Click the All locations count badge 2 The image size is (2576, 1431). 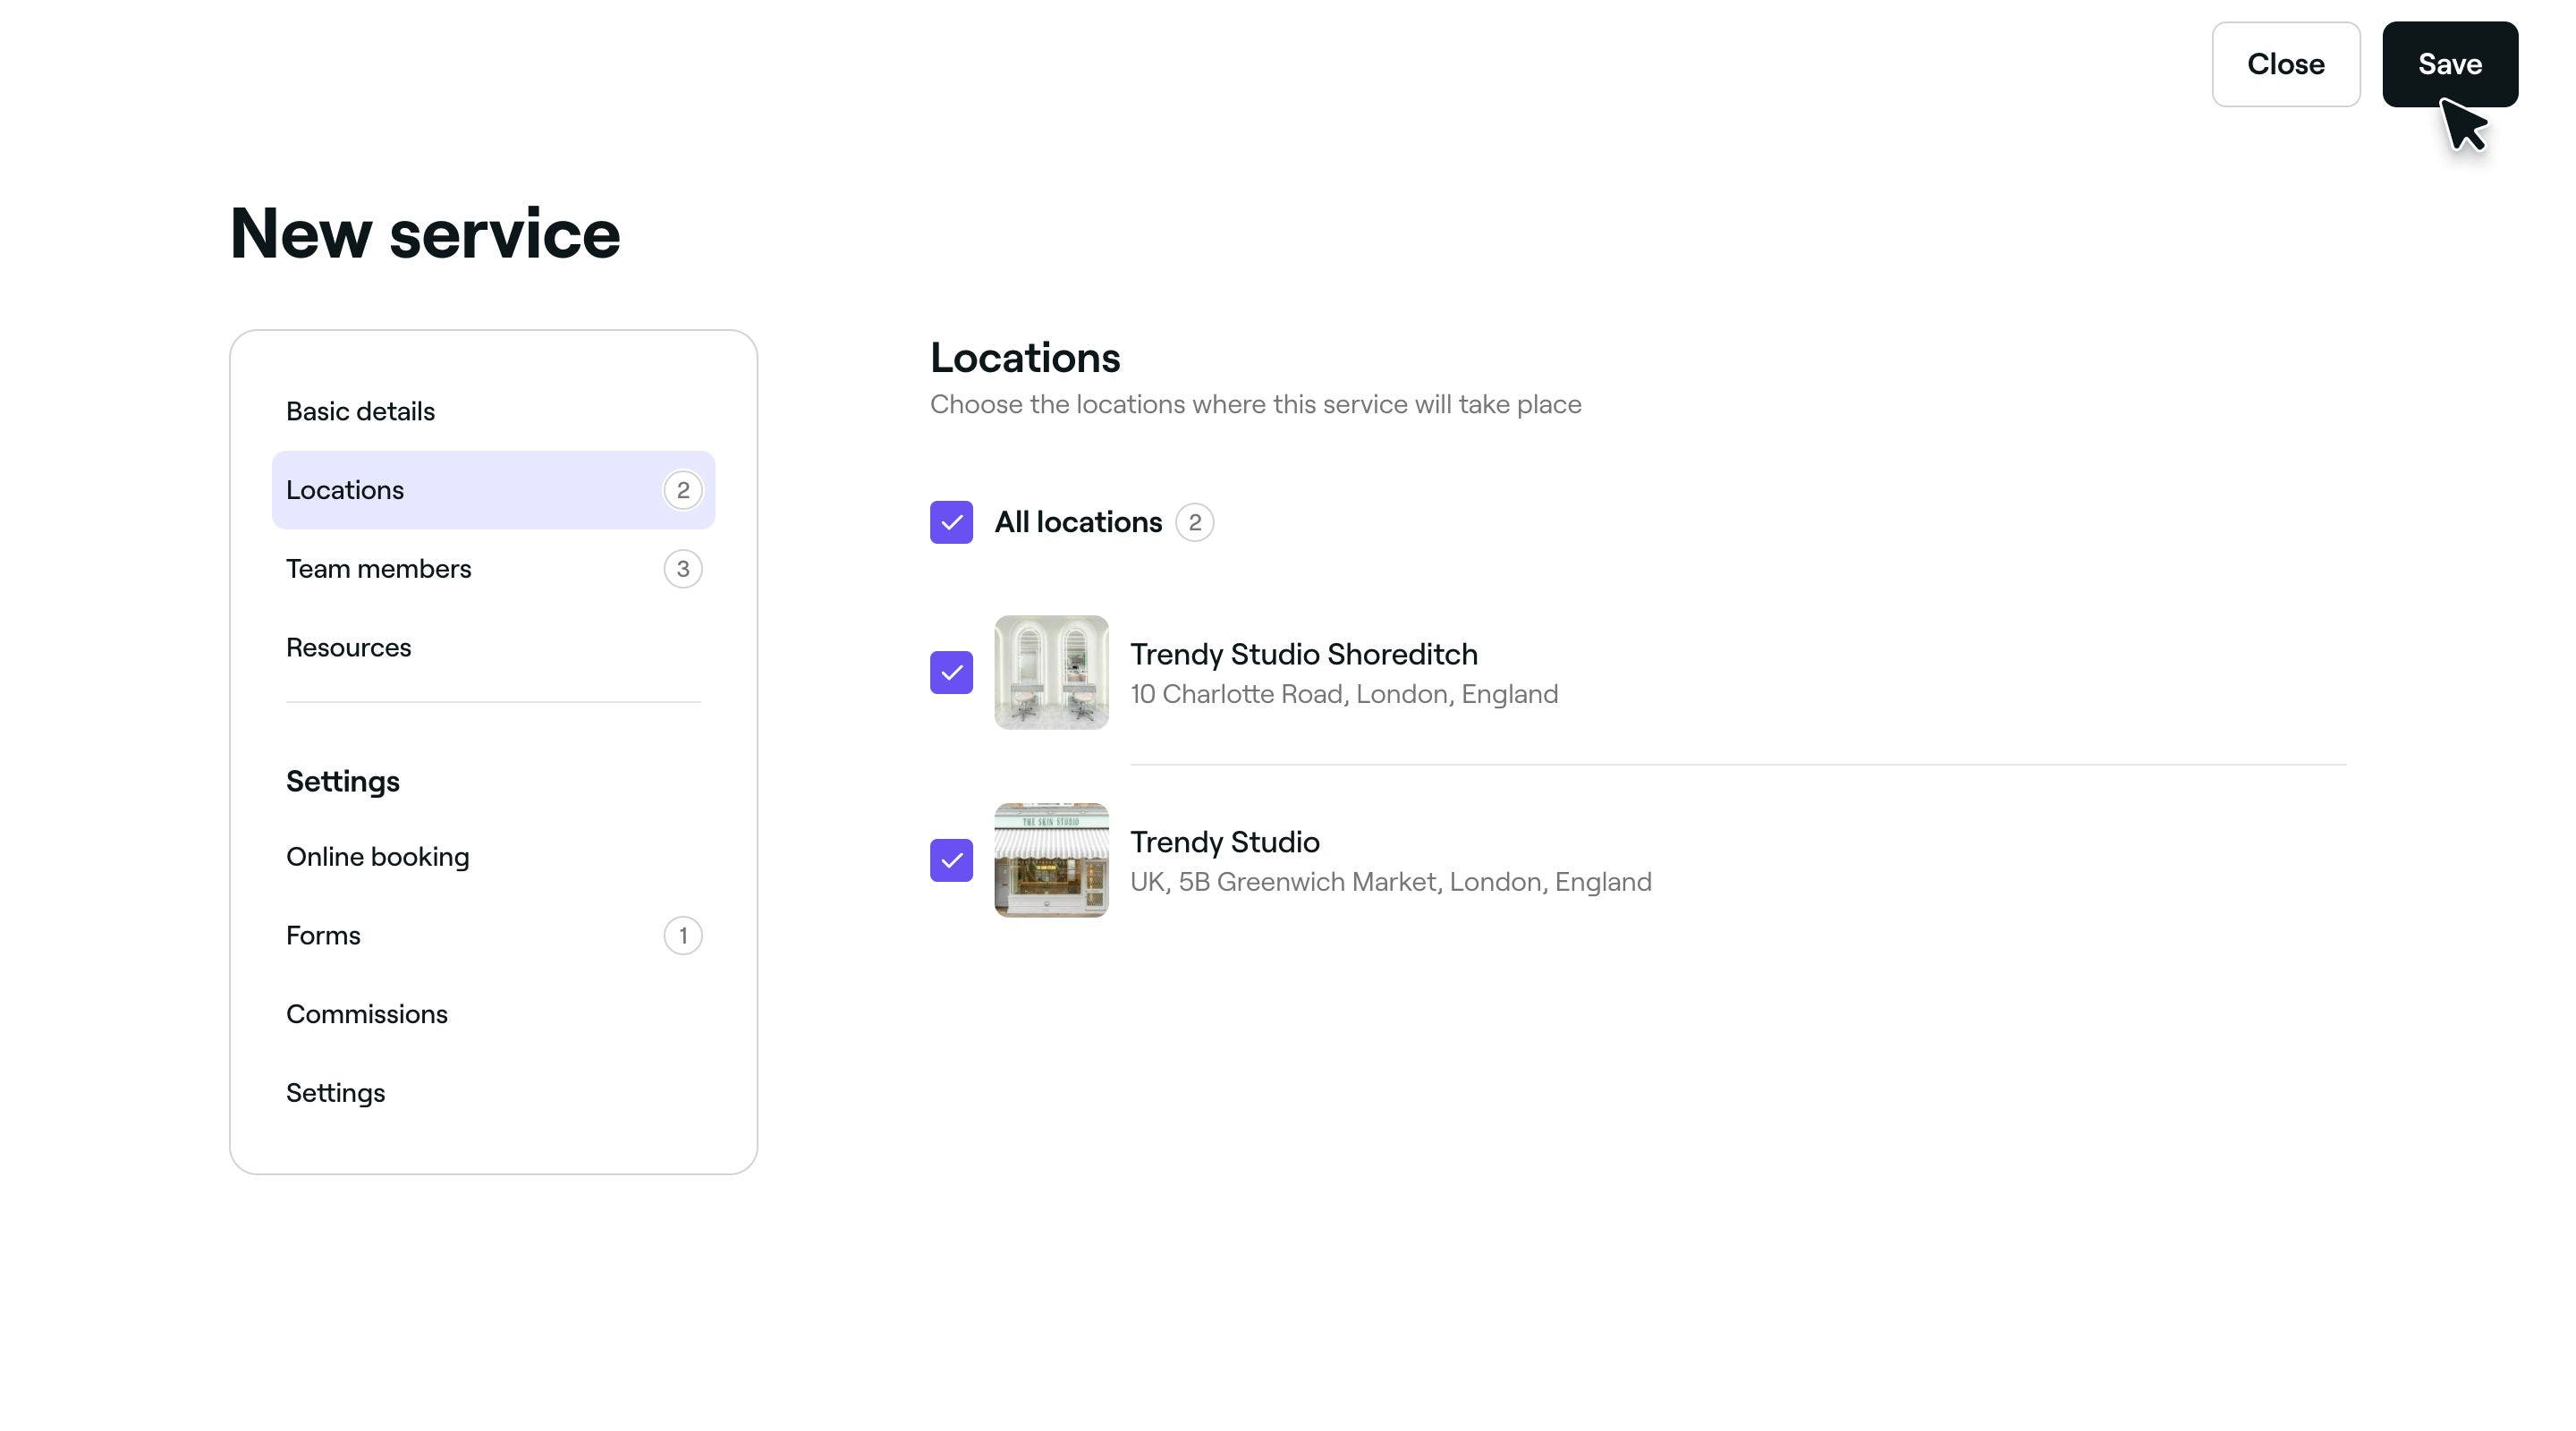(1194, 522)
